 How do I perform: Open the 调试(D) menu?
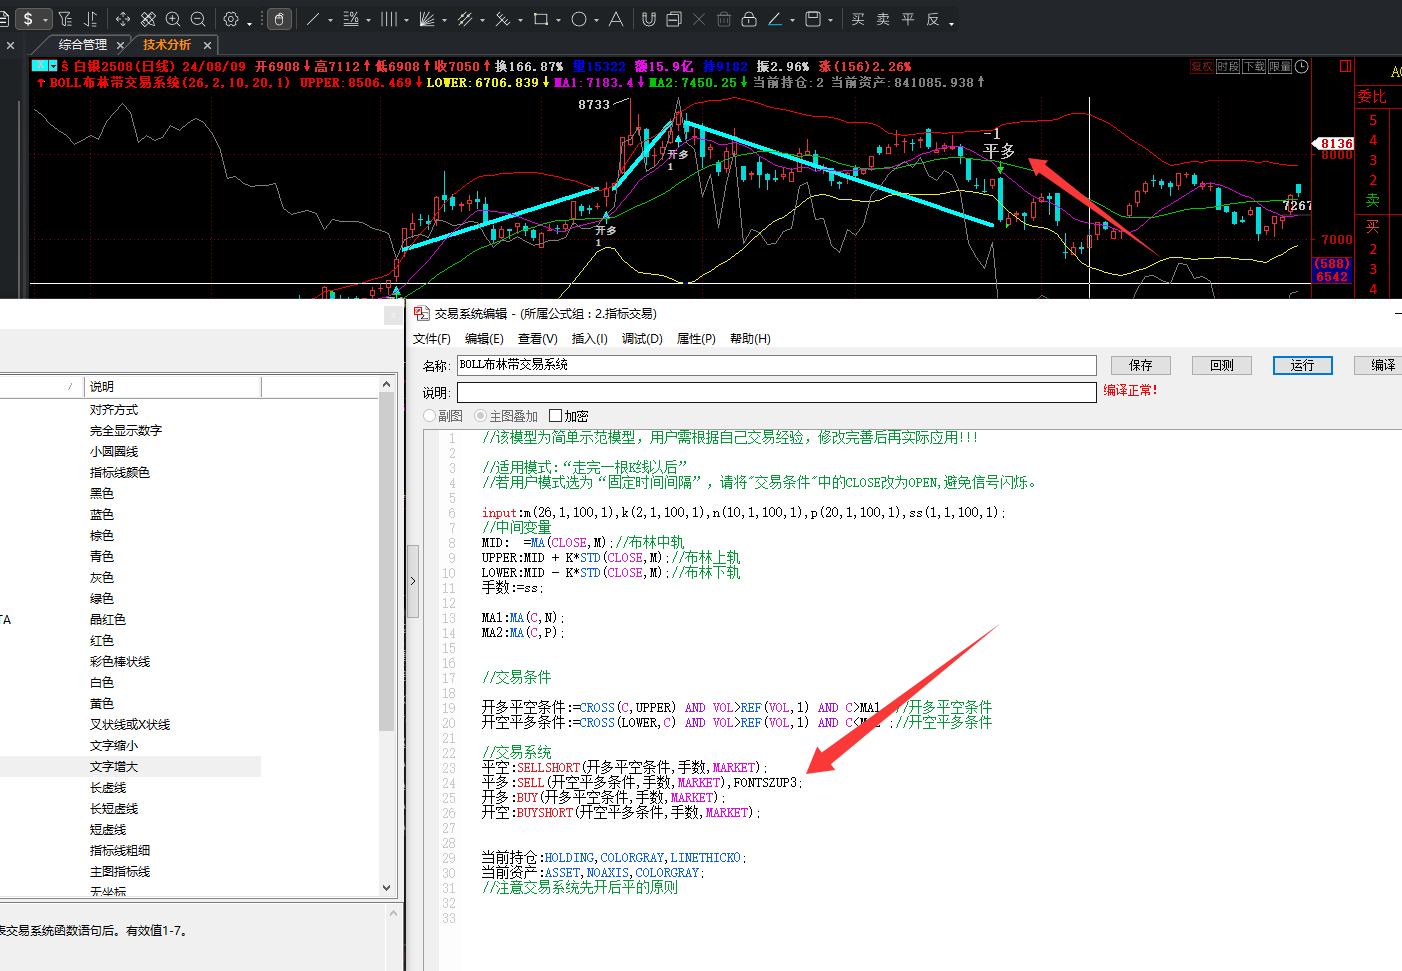(642, 339)
